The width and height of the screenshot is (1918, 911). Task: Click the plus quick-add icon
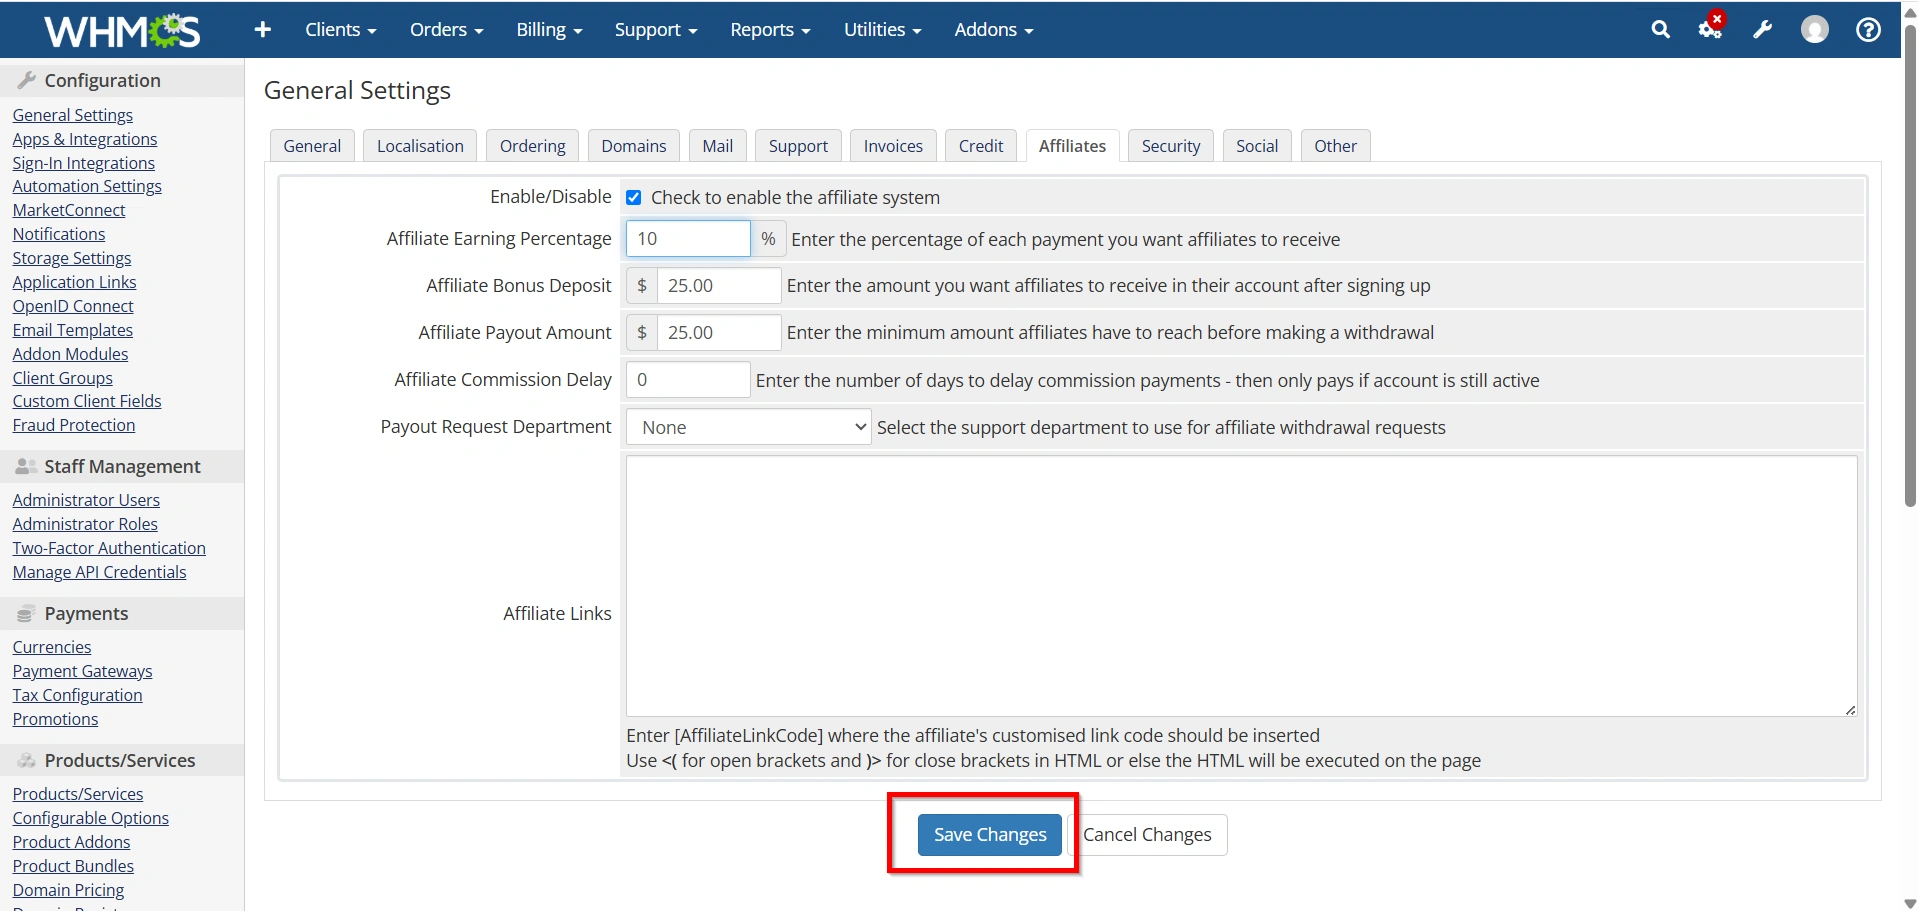click(263, 30)
